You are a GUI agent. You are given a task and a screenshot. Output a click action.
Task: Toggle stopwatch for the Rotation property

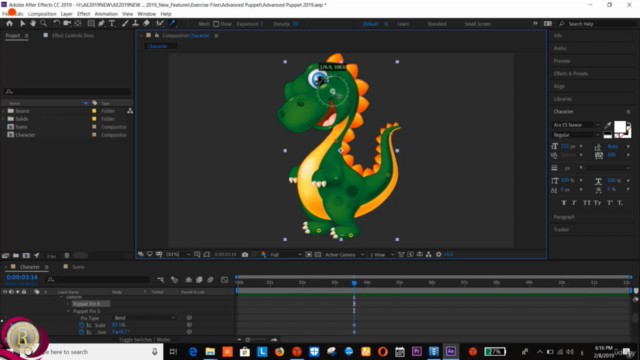(81, 332)
